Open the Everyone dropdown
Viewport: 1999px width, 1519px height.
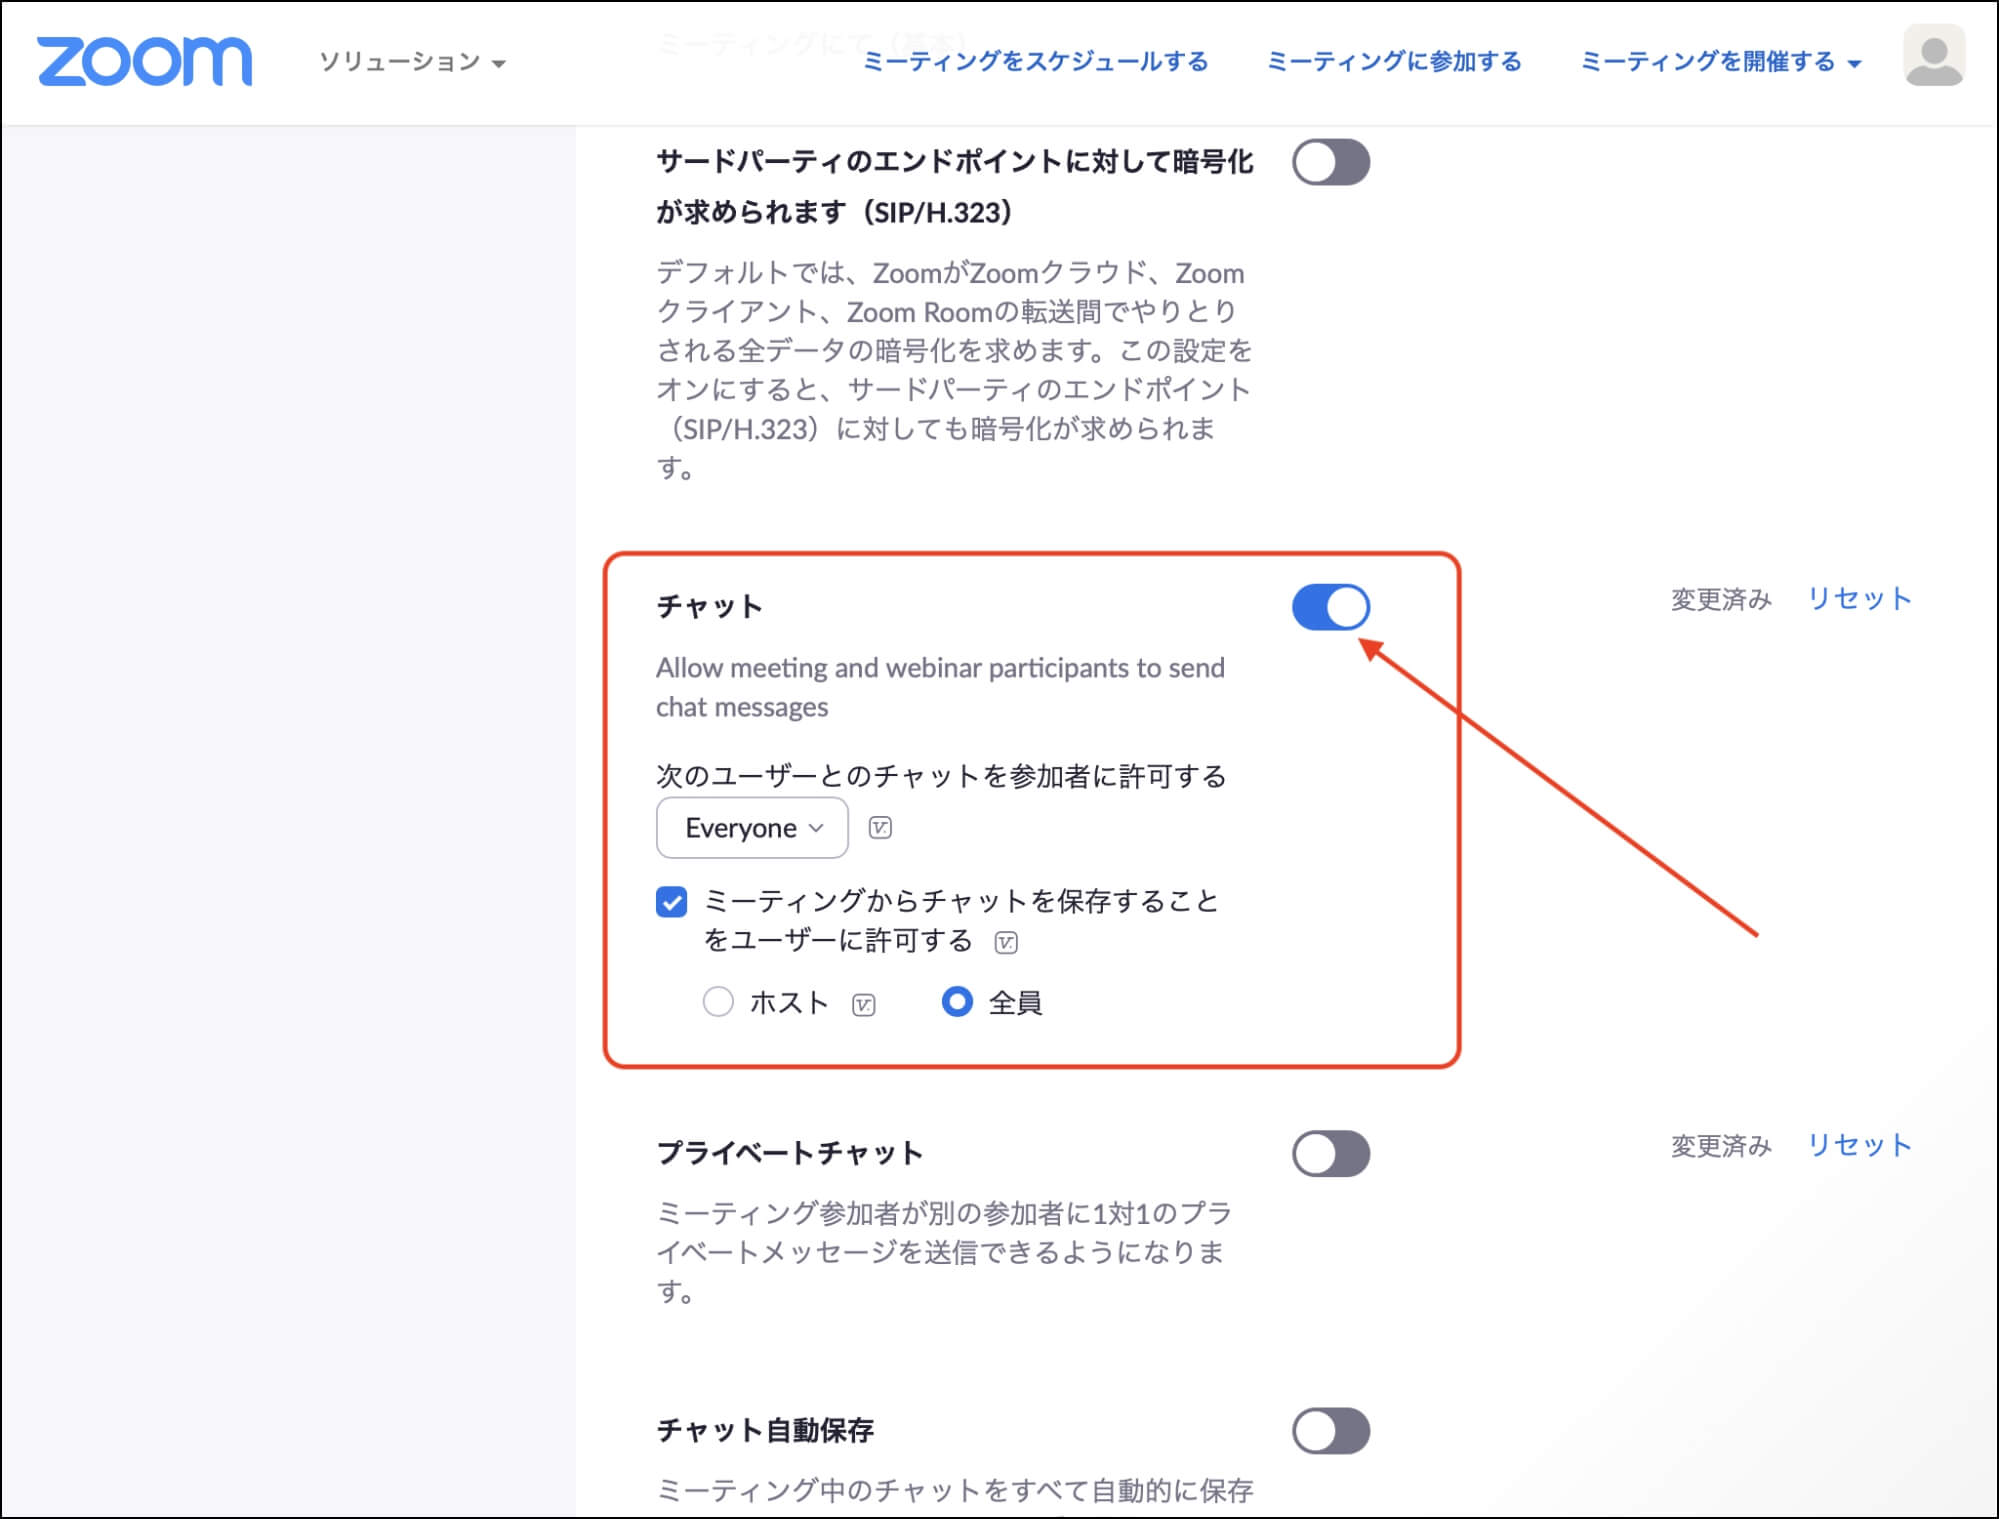coord(751,827)
